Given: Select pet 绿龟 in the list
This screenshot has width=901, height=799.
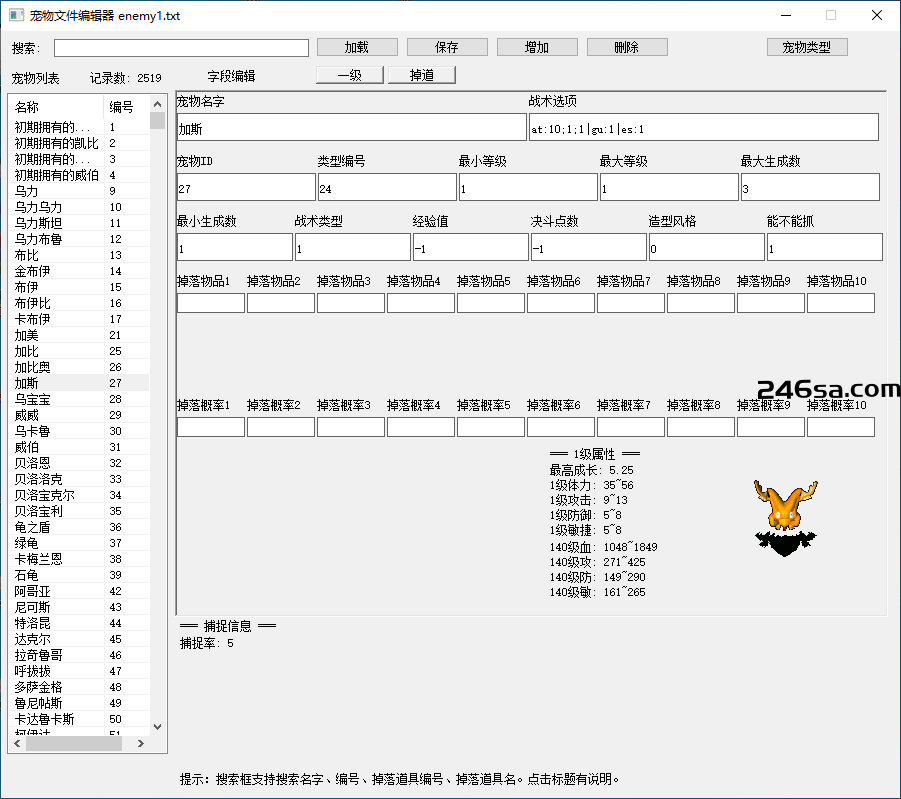Looking at the screenshot, I should click(x=79, y=543).
